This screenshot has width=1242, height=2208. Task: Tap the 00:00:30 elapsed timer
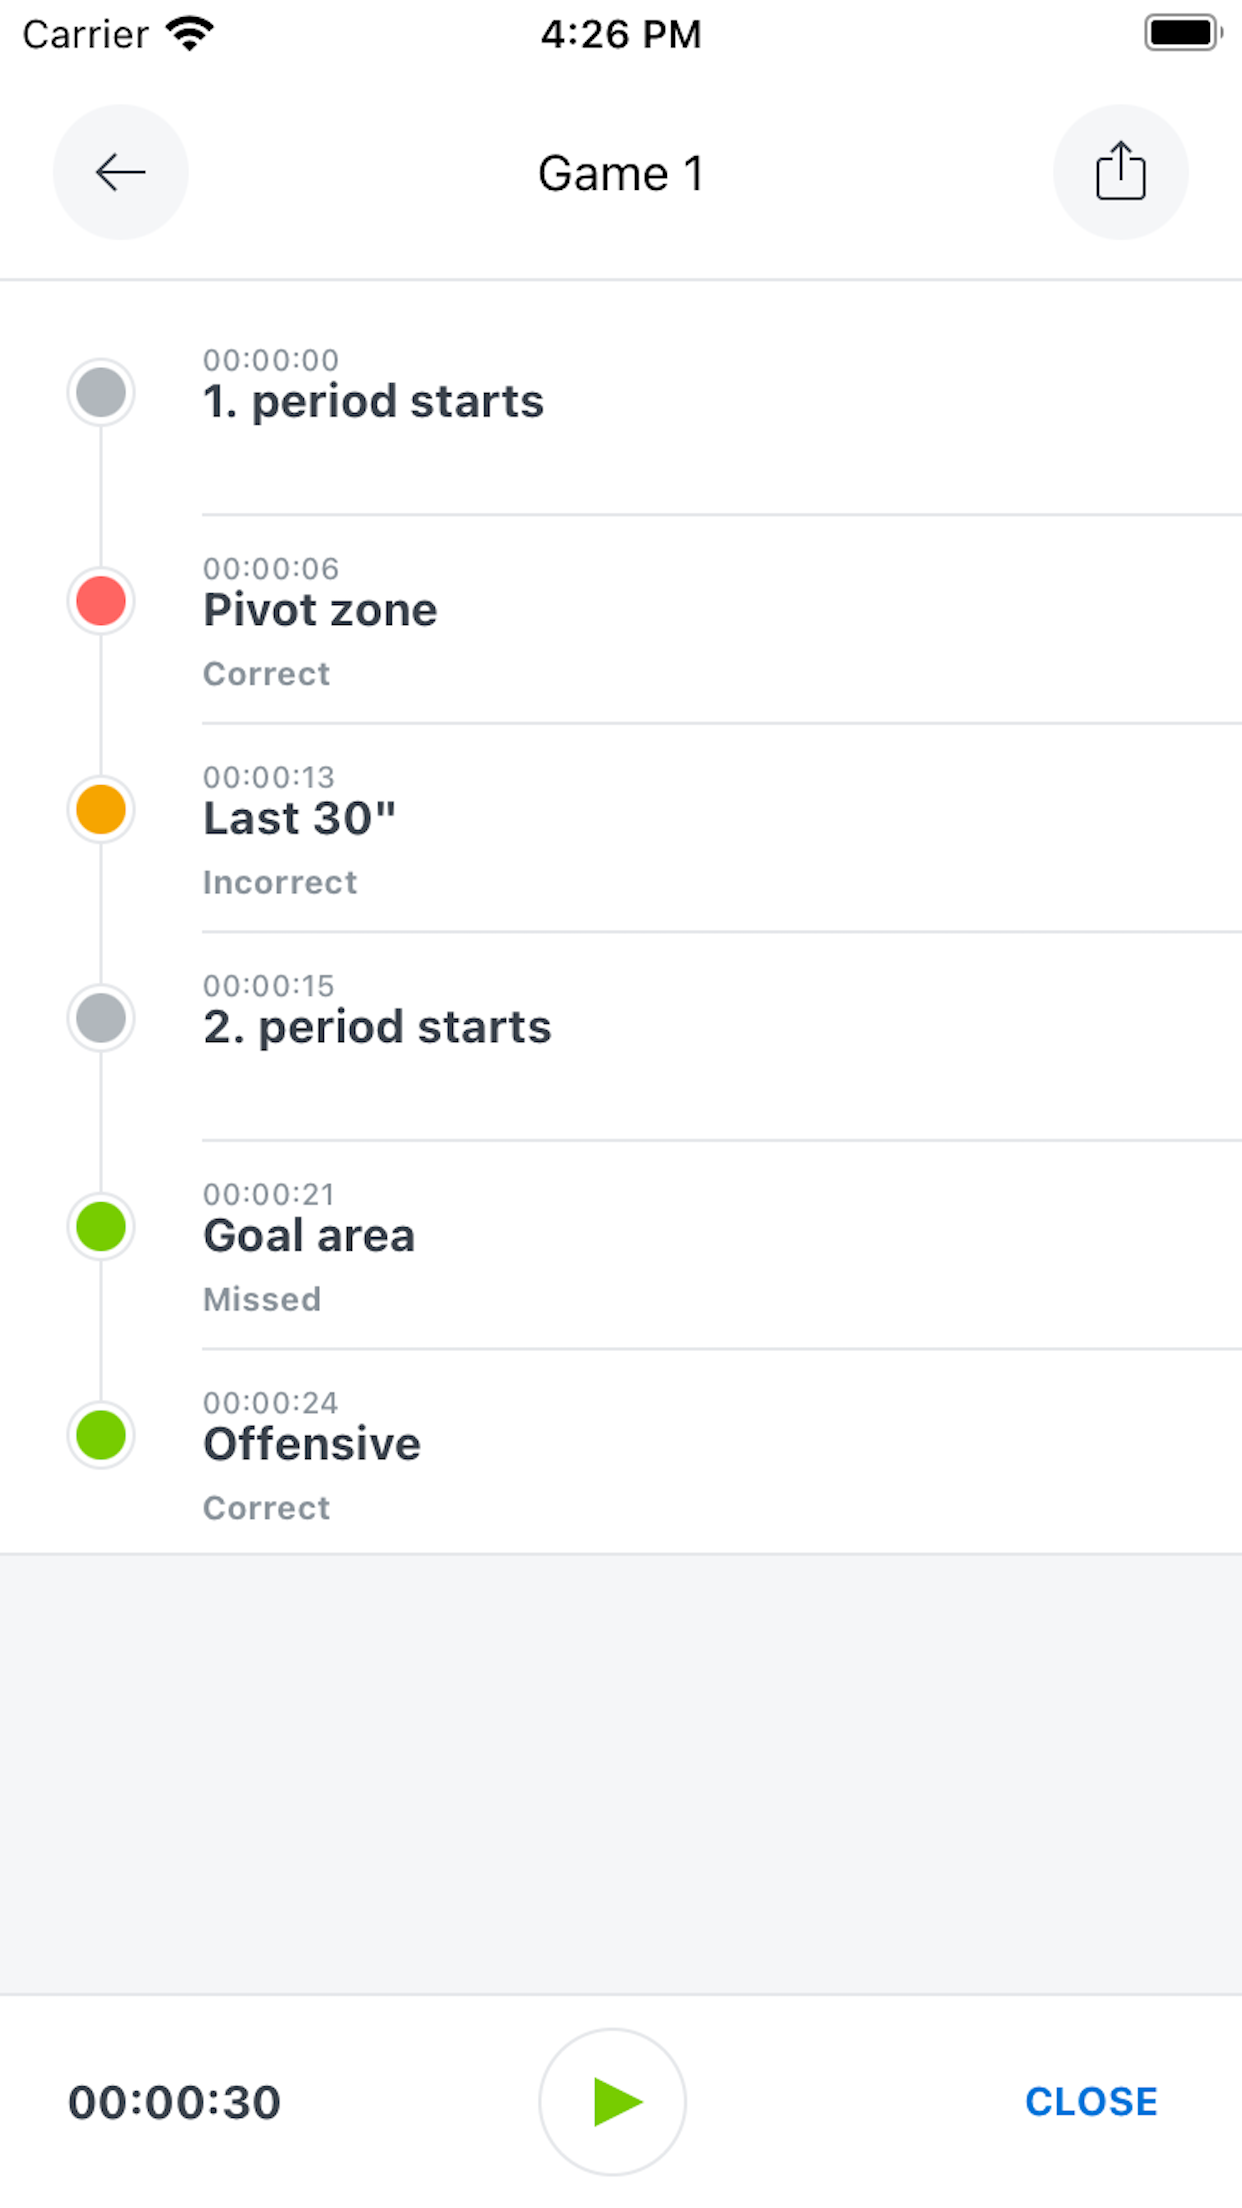174,2102
